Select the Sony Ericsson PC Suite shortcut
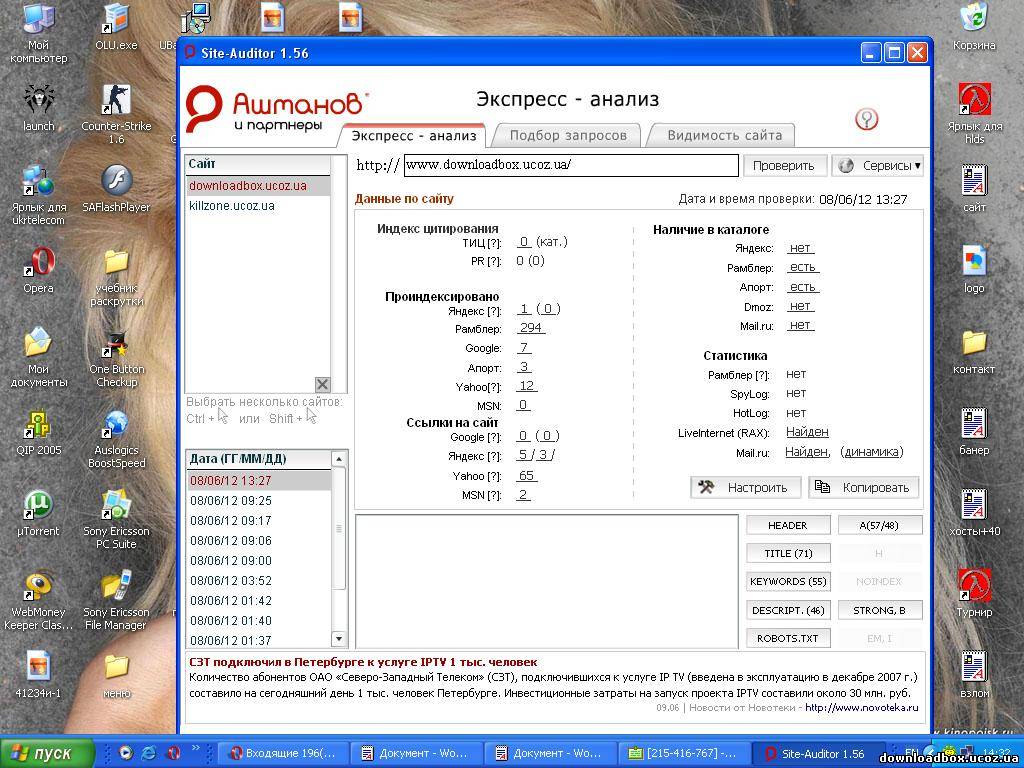Viewport: 1024px width, 768px height. (116, 519)
